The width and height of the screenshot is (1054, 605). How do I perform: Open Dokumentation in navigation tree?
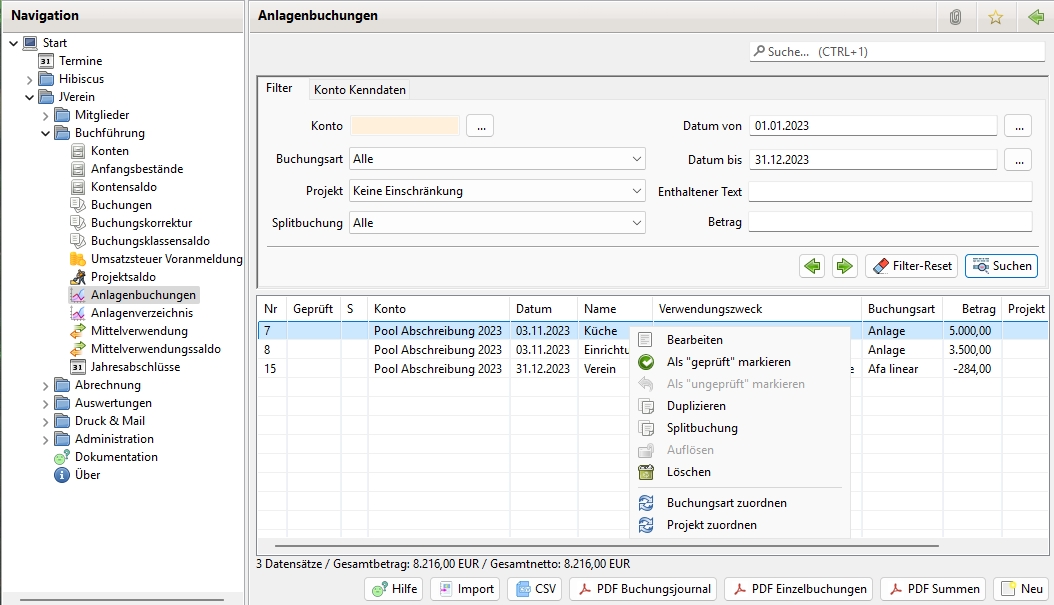(x=115, y=457)
